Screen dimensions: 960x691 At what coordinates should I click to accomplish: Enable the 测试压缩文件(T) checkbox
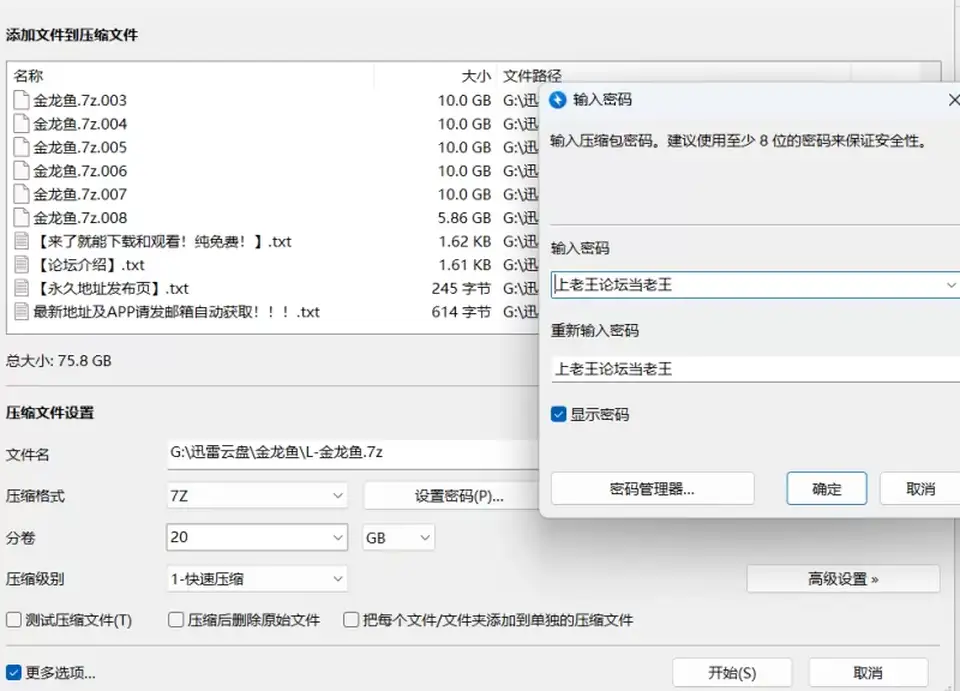click(13, 620)
